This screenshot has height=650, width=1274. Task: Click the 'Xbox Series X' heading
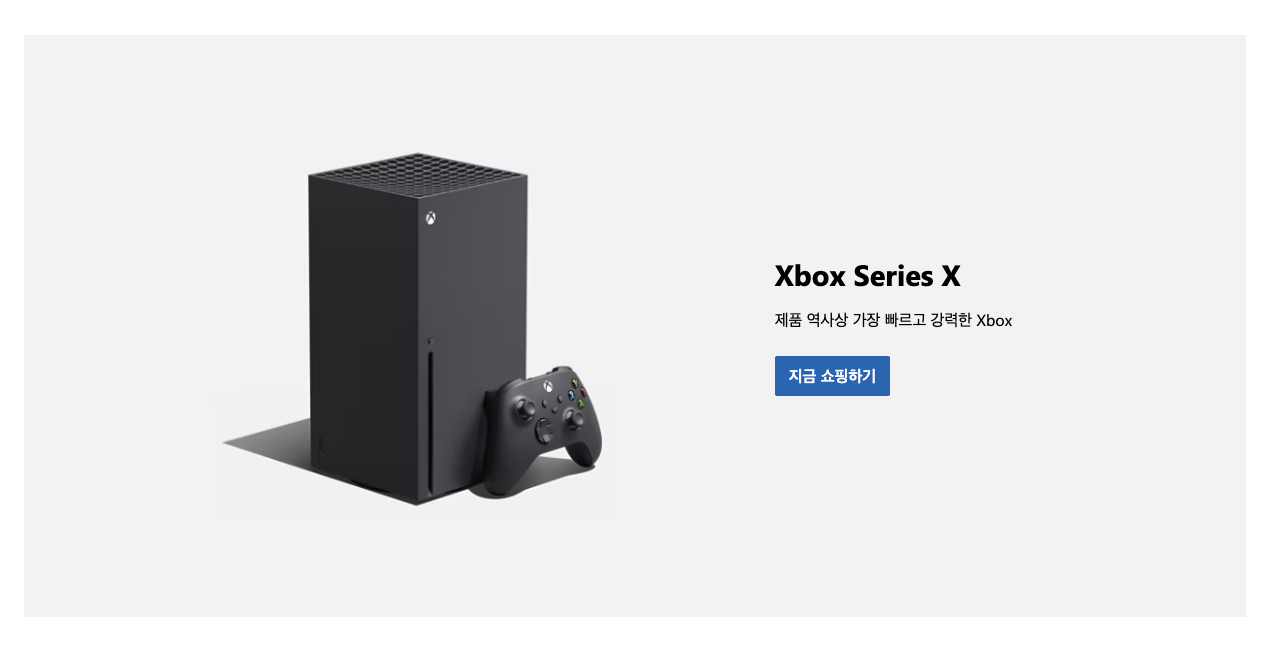(867, 276)
